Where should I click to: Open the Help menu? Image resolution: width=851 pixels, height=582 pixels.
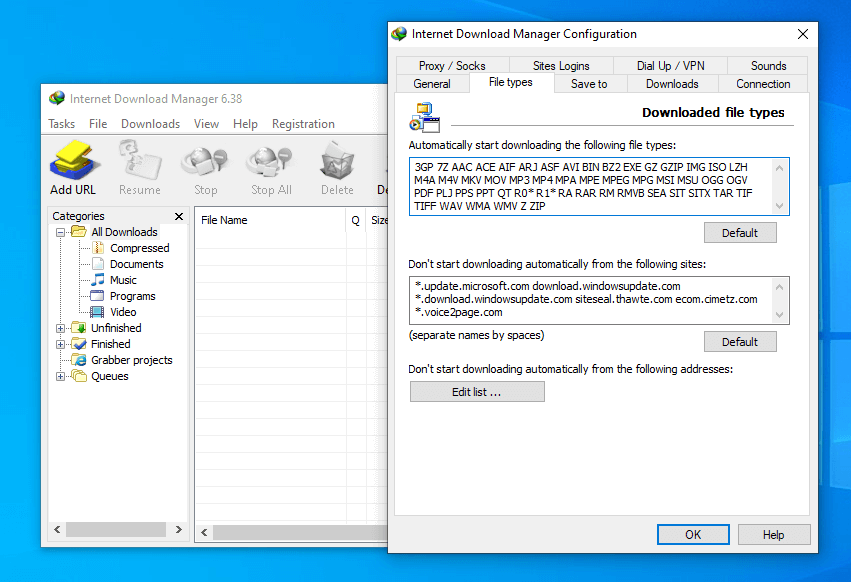click(245, 124)
